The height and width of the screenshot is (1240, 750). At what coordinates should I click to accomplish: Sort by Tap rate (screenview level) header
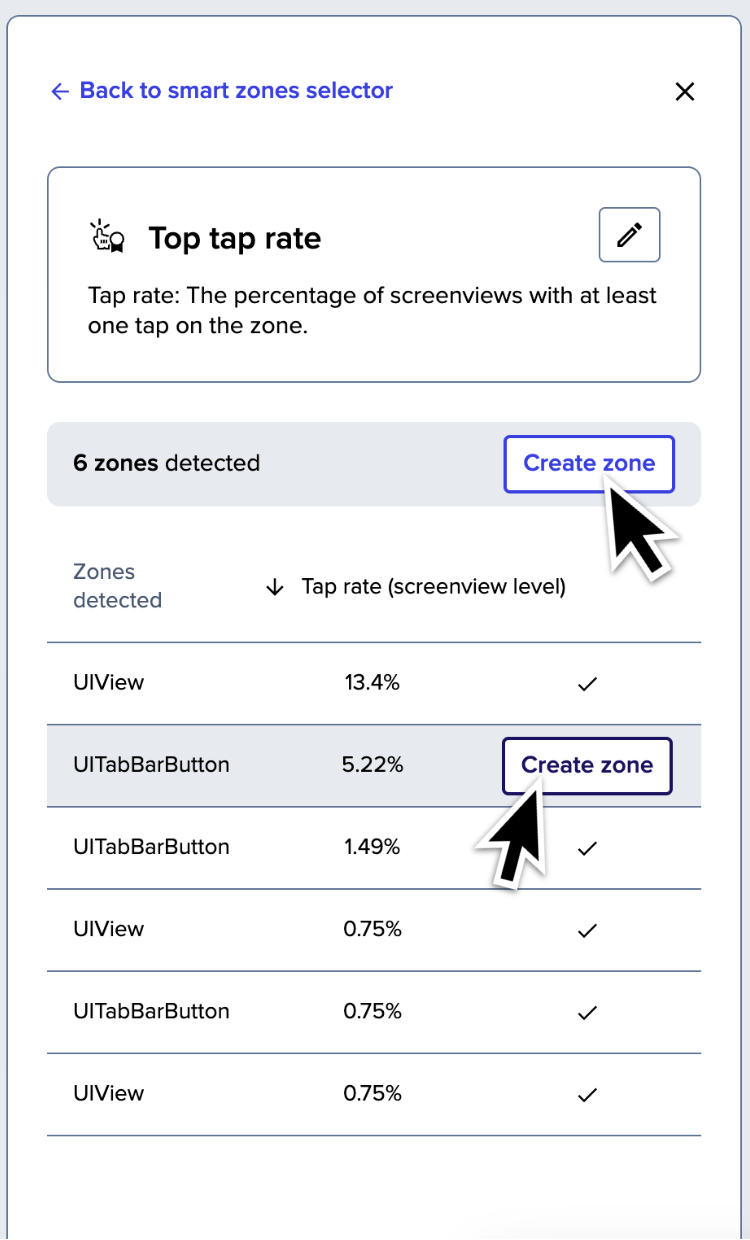434,588
